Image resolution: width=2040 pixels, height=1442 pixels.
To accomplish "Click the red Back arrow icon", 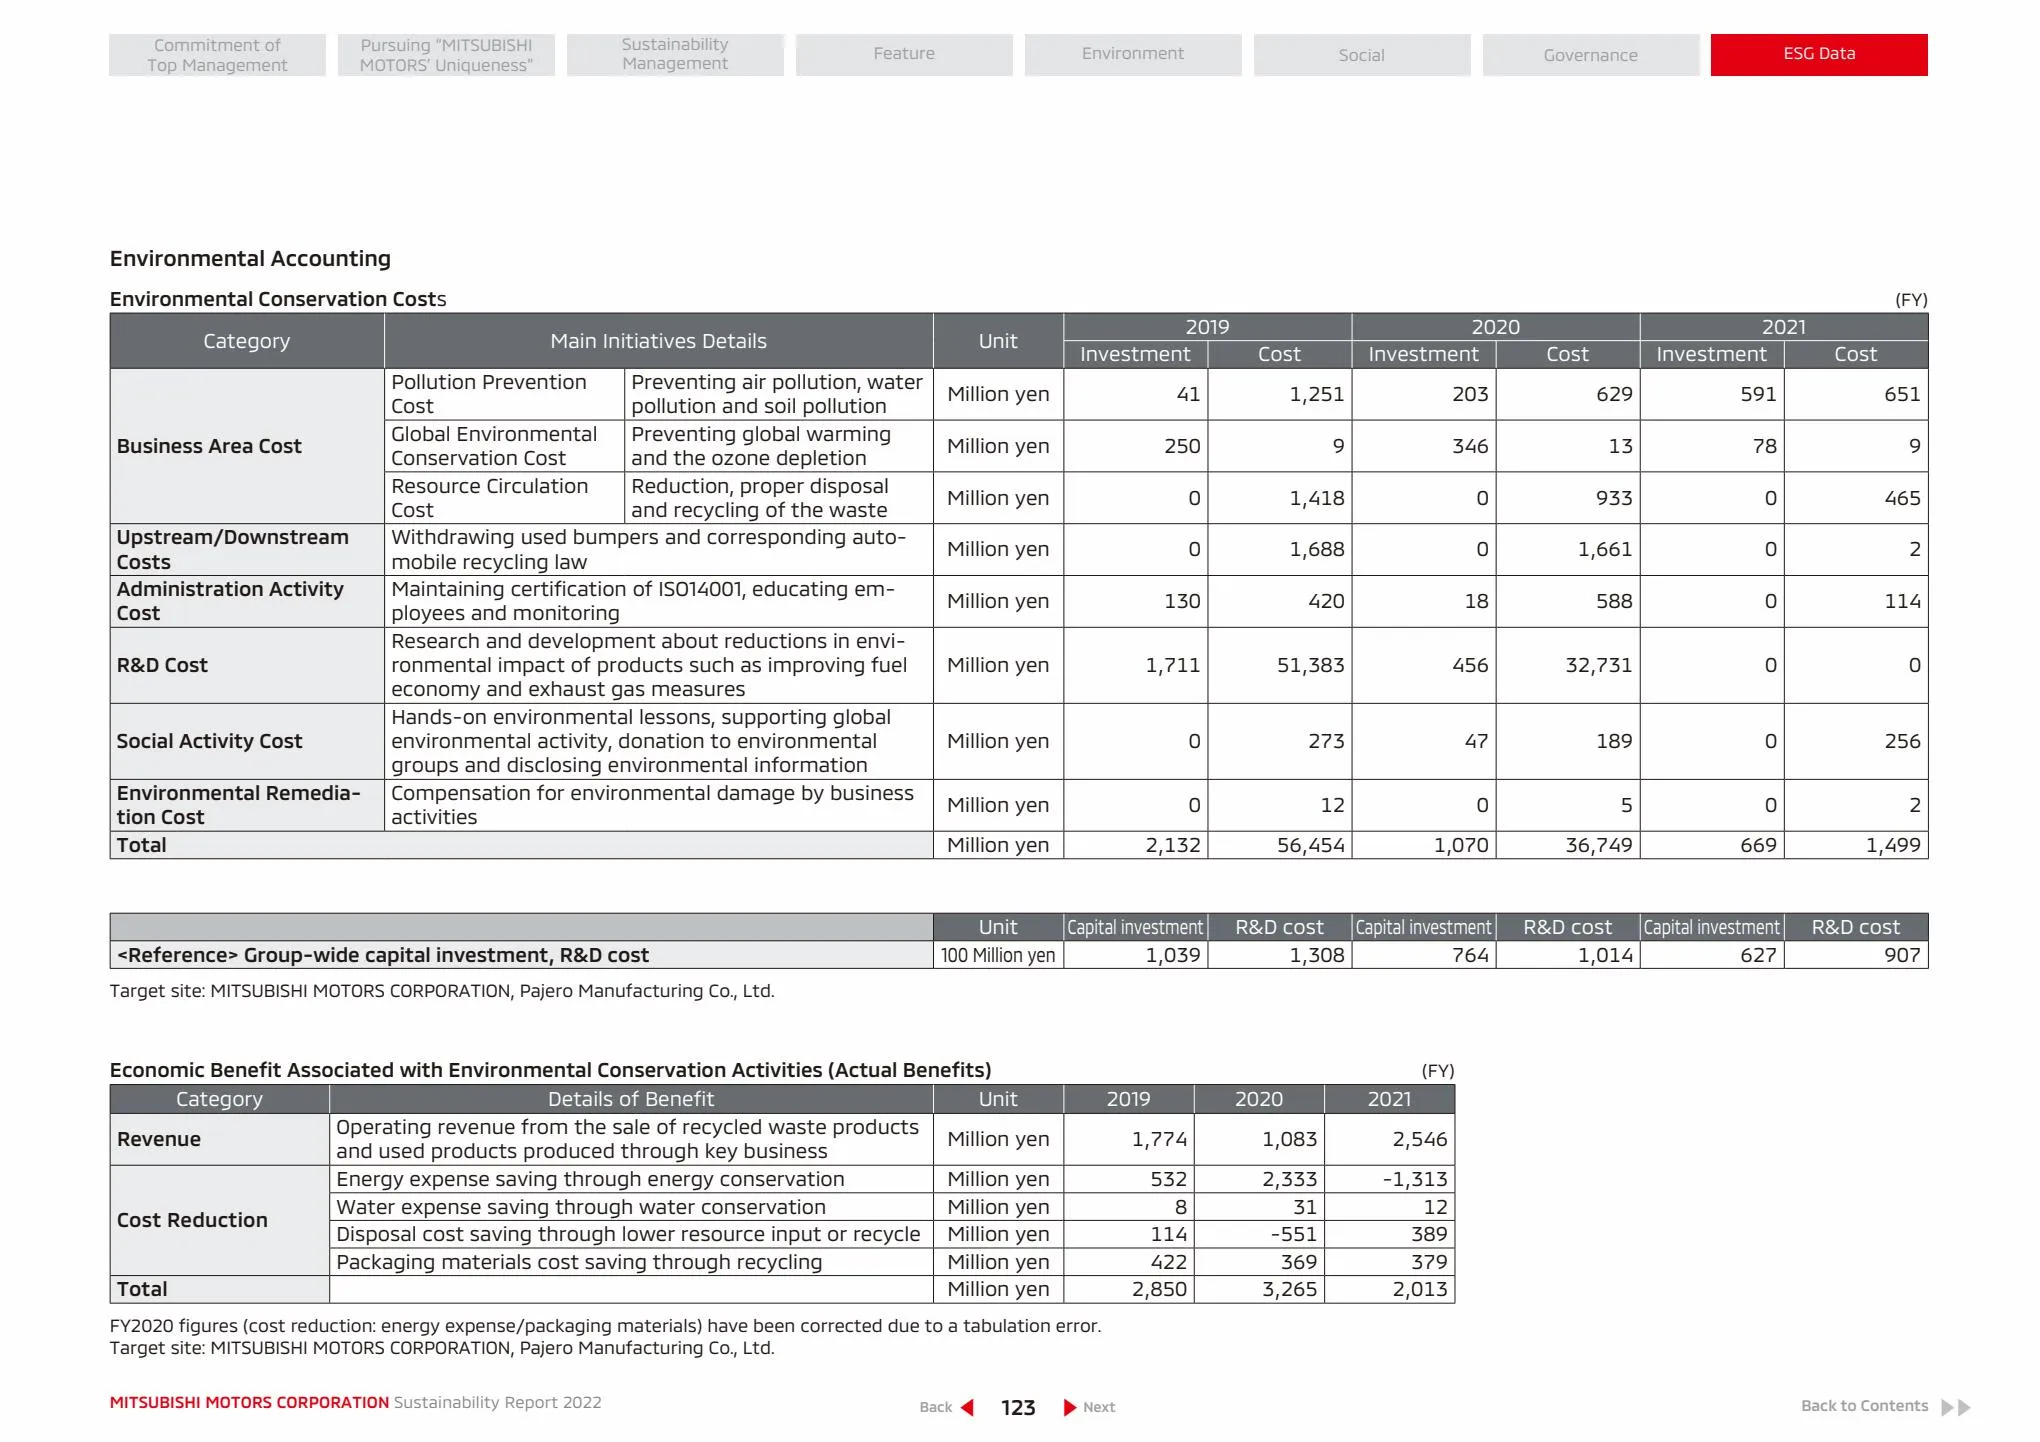I will (967, 1407).
